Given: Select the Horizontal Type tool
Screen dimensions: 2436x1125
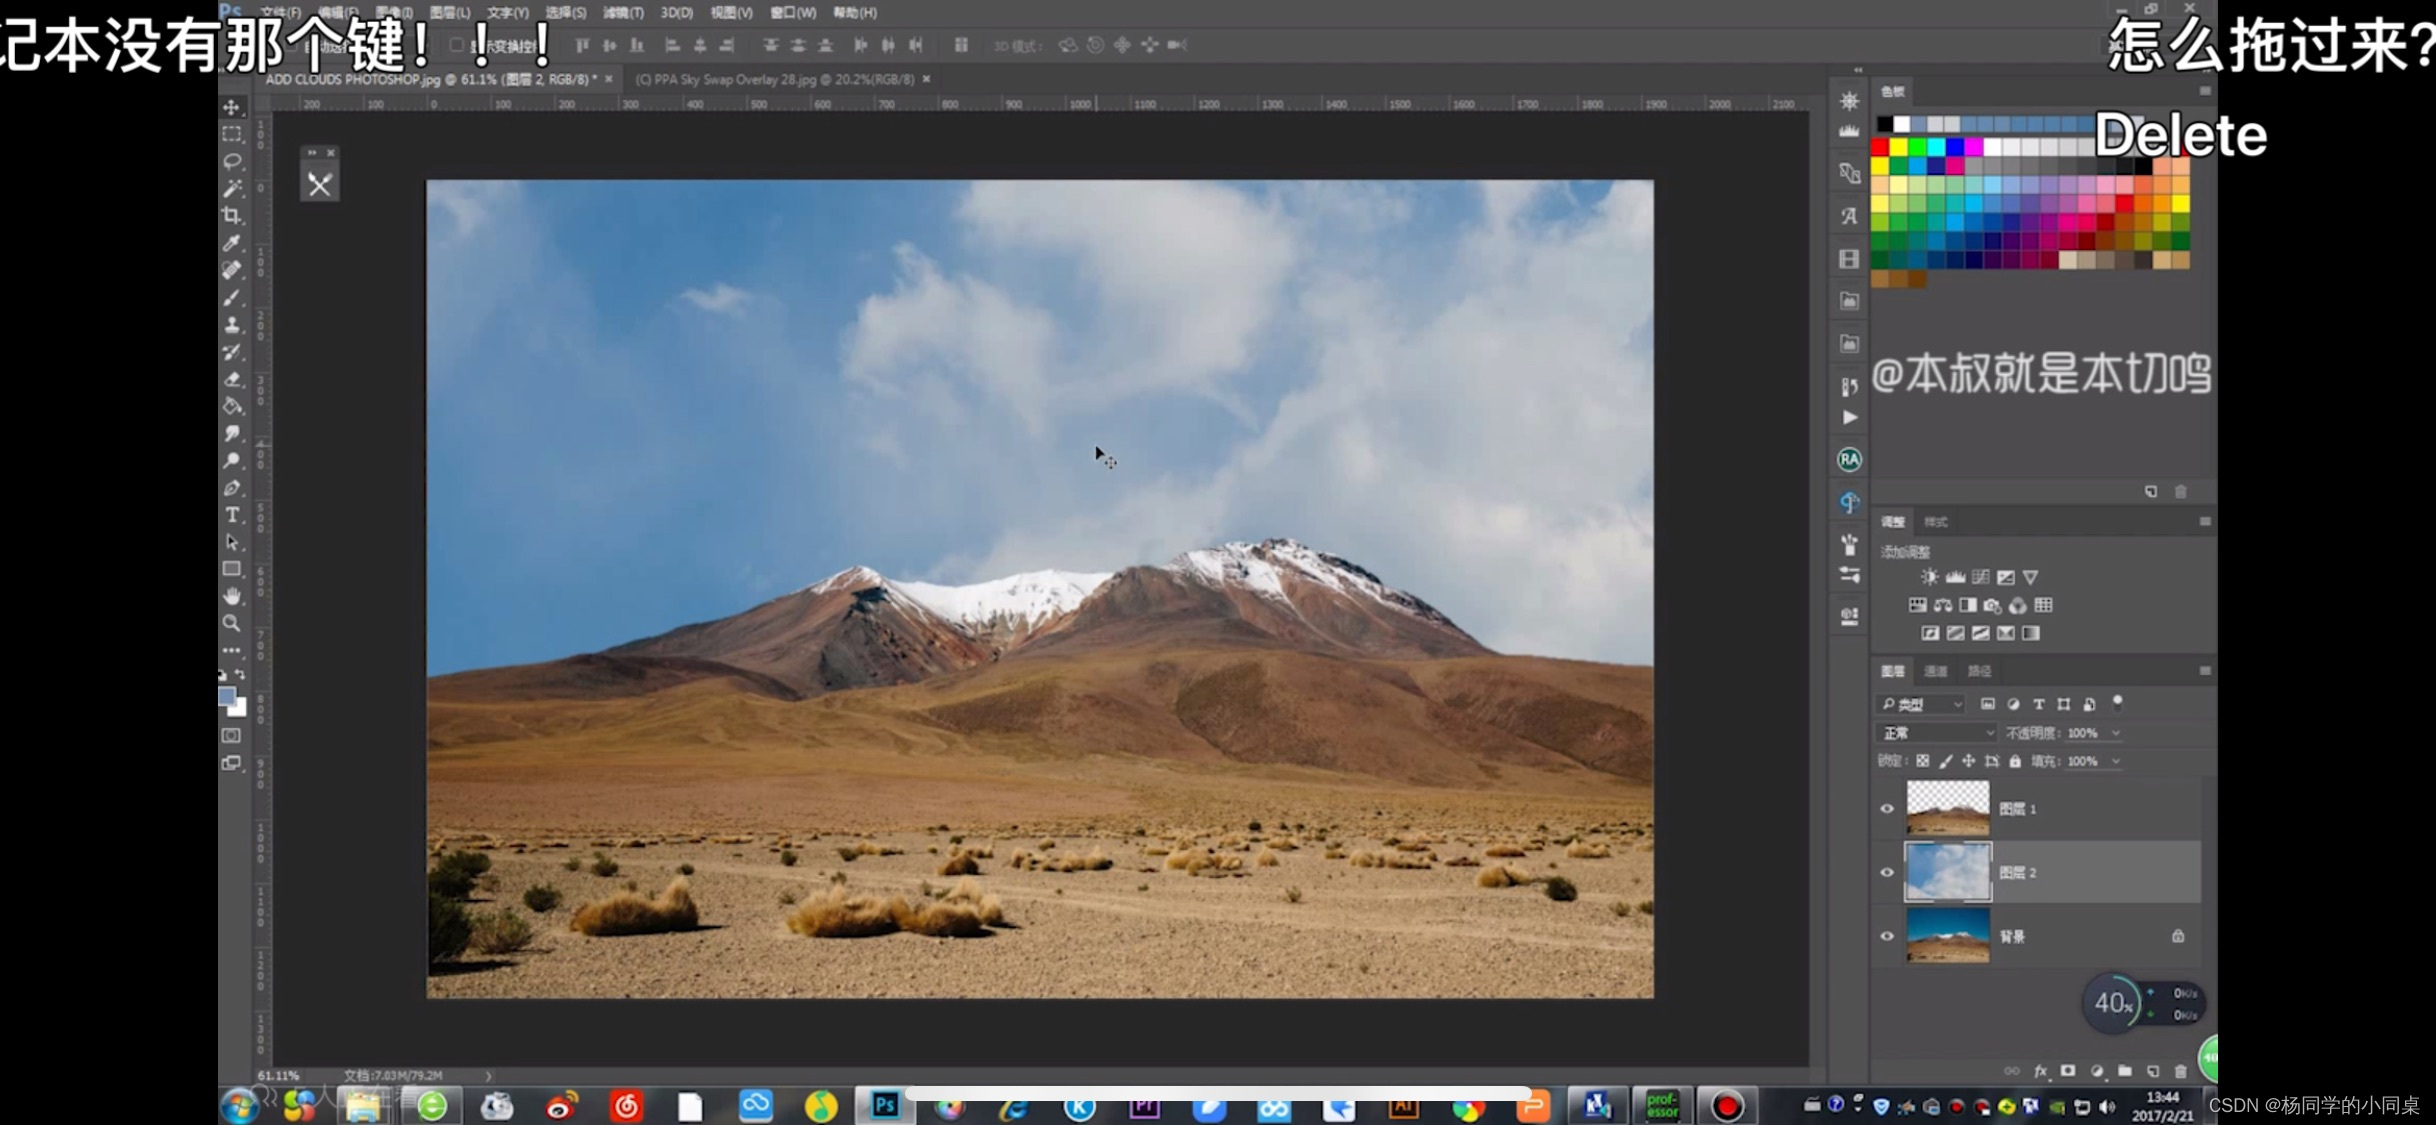Looking at the screenshot, I should coord(232,515).
